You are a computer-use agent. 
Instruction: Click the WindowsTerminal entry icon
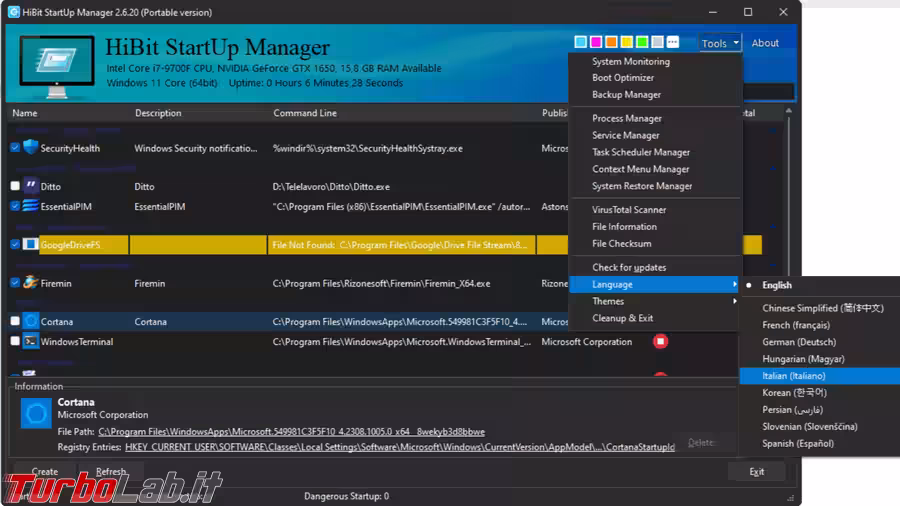pos(30,341)
